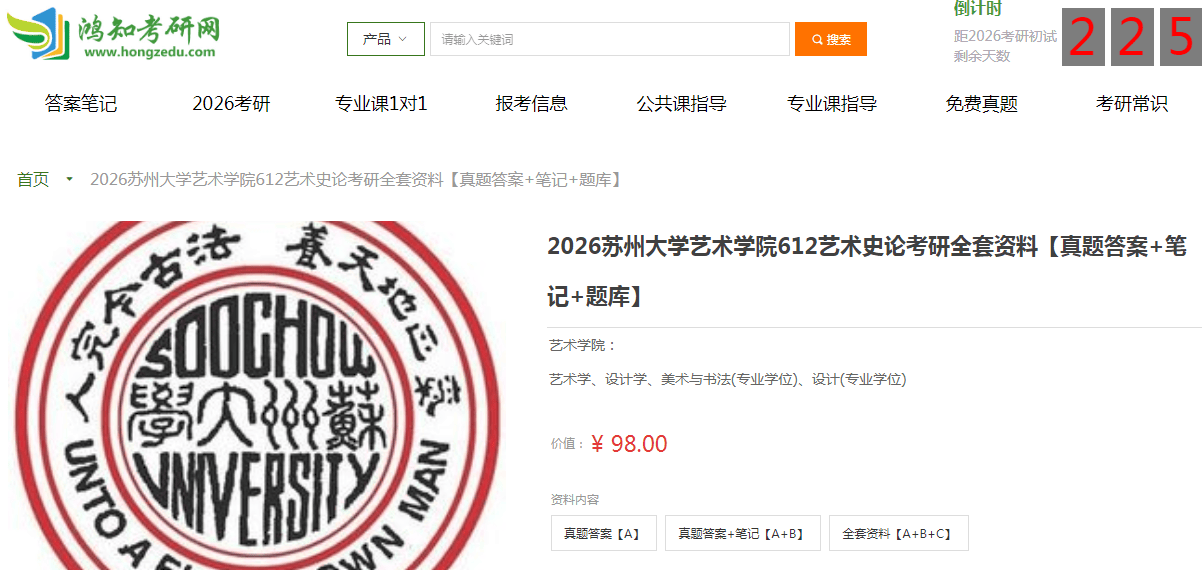
Task: Open 专业课指导 navigation item
Action: [x=832, y=103]
